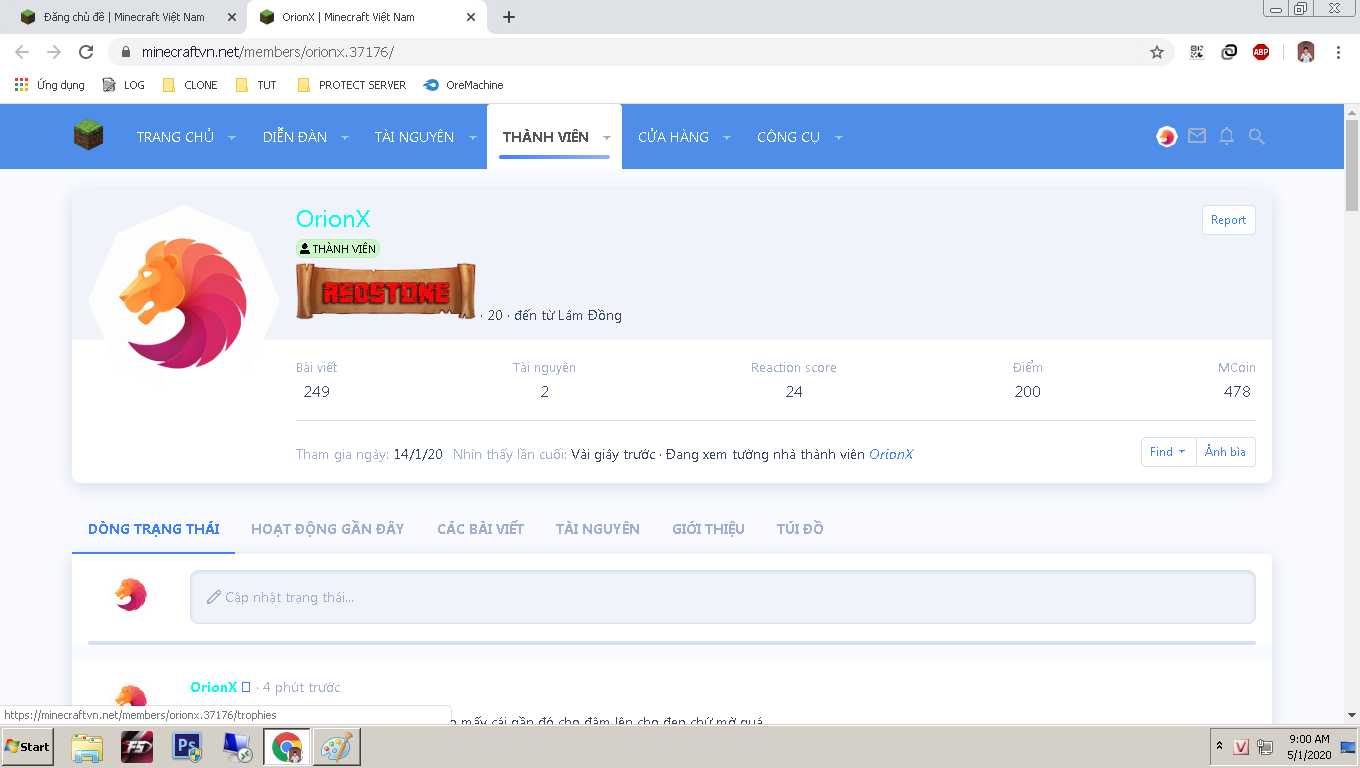Screen dimensions: 1360x768
Task: Open the TÀI NGUYÊN profile tab
Action: pyautogui.click(x=597, y=529)
